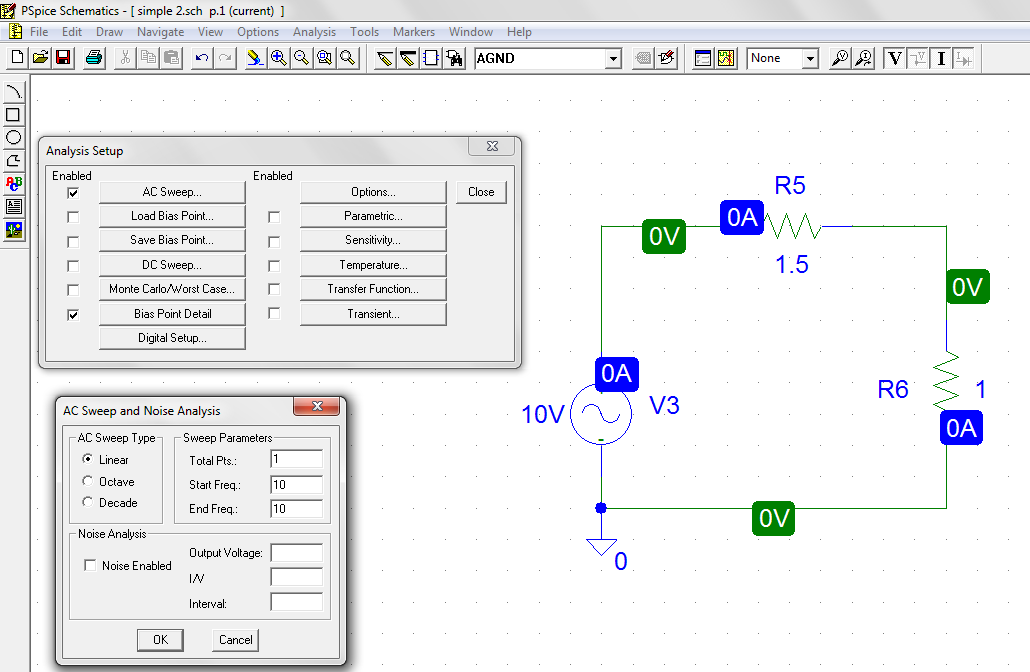Image resolution: width=1030 pixels, height=672 pixels.
Task: Click the Total Pts input field
Action: (296, 459)
